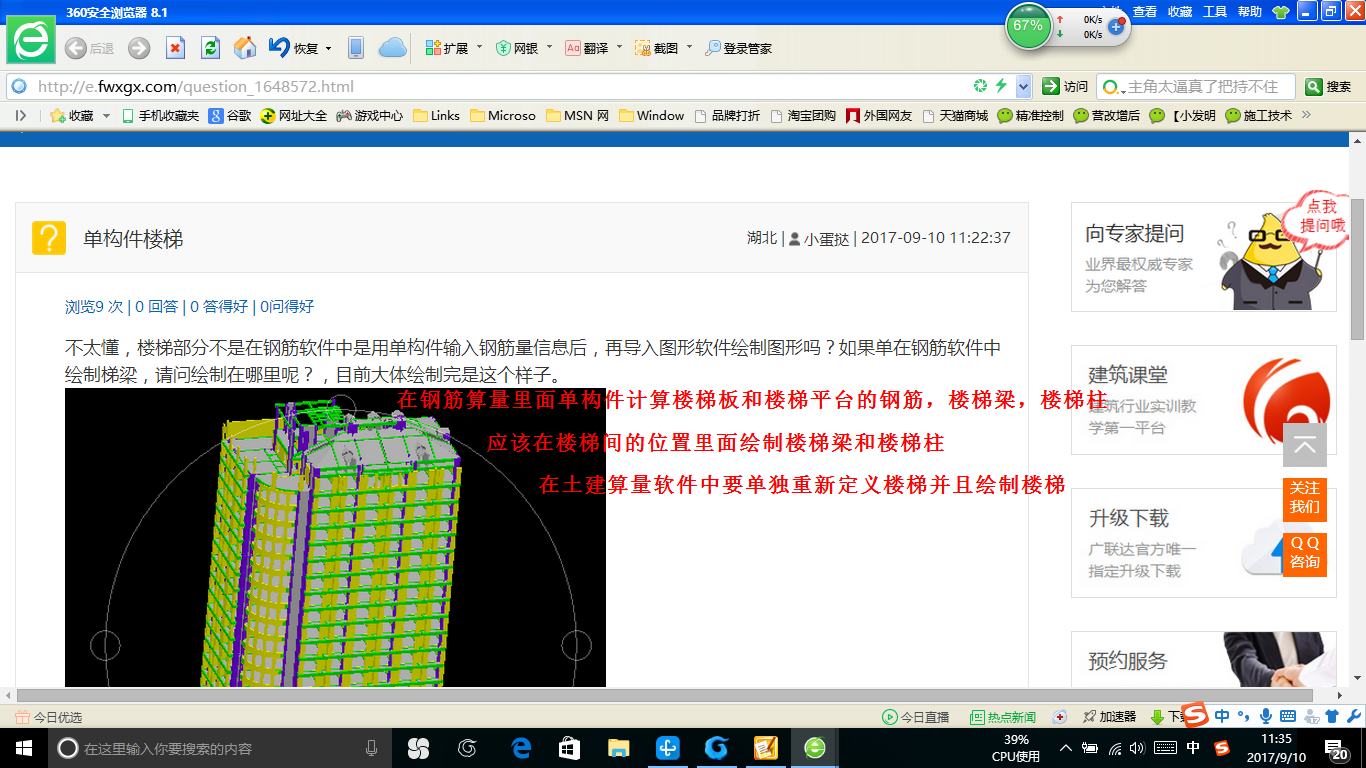The height and width of the screenshot is (768, 1366).
Task: Click the cloud sync toolbar icon
Action: [392, 48]
